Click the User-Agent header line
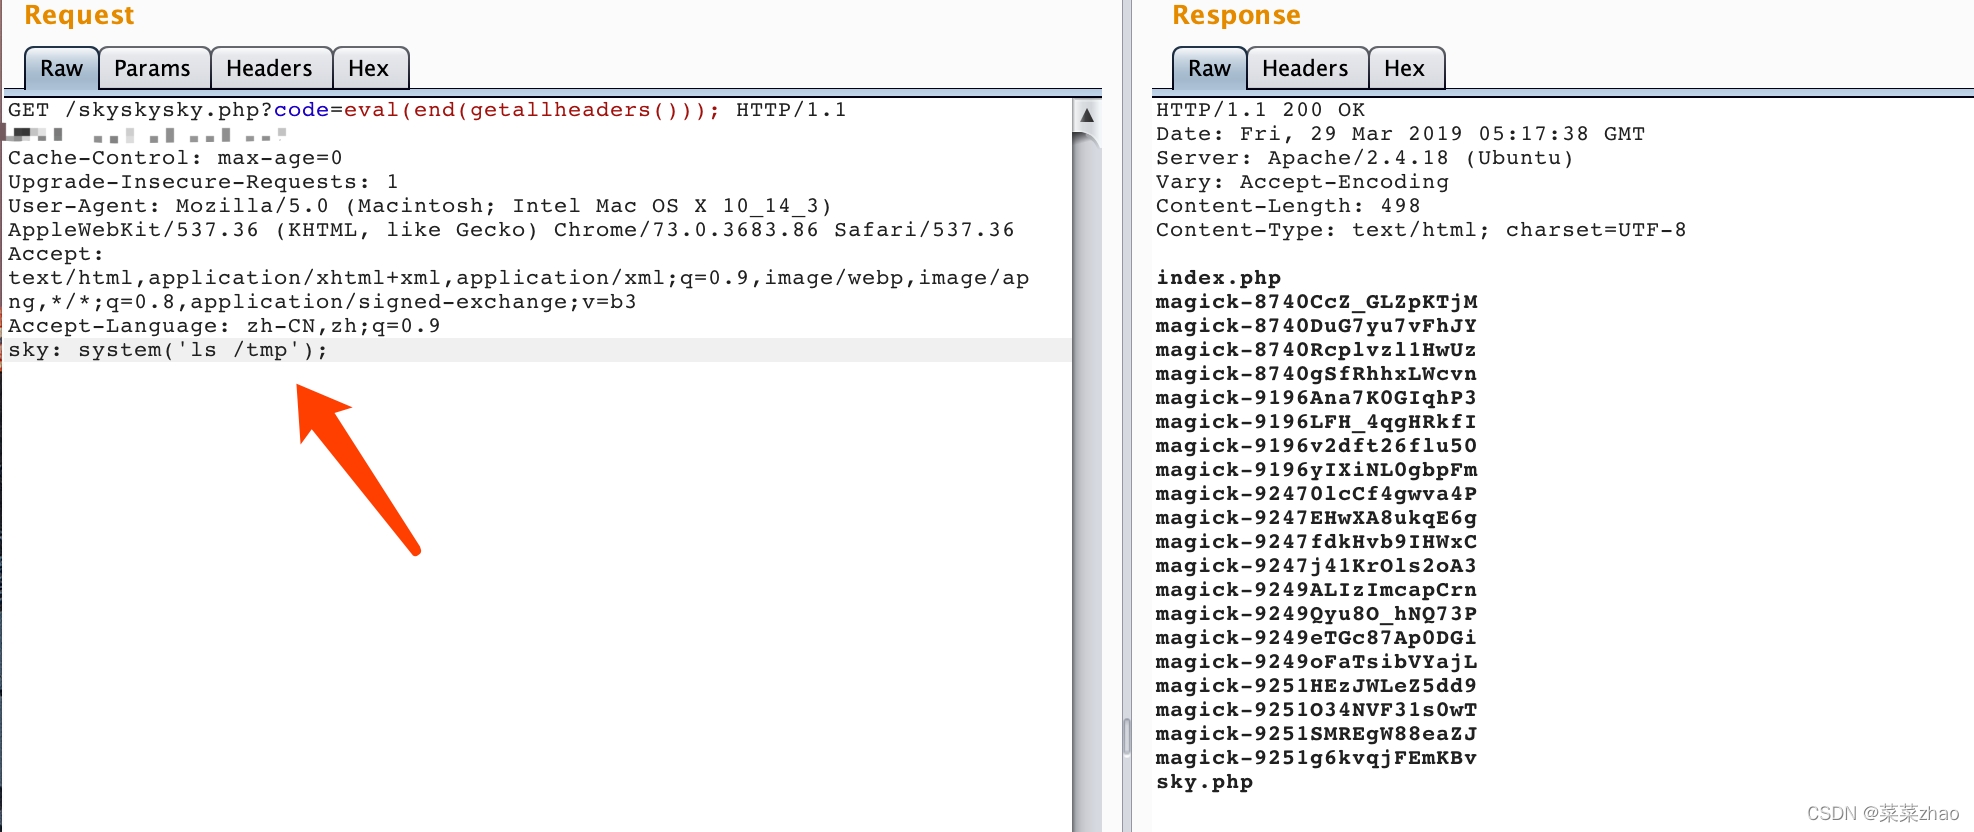The image size is (1974, 832). click(420, 206)
